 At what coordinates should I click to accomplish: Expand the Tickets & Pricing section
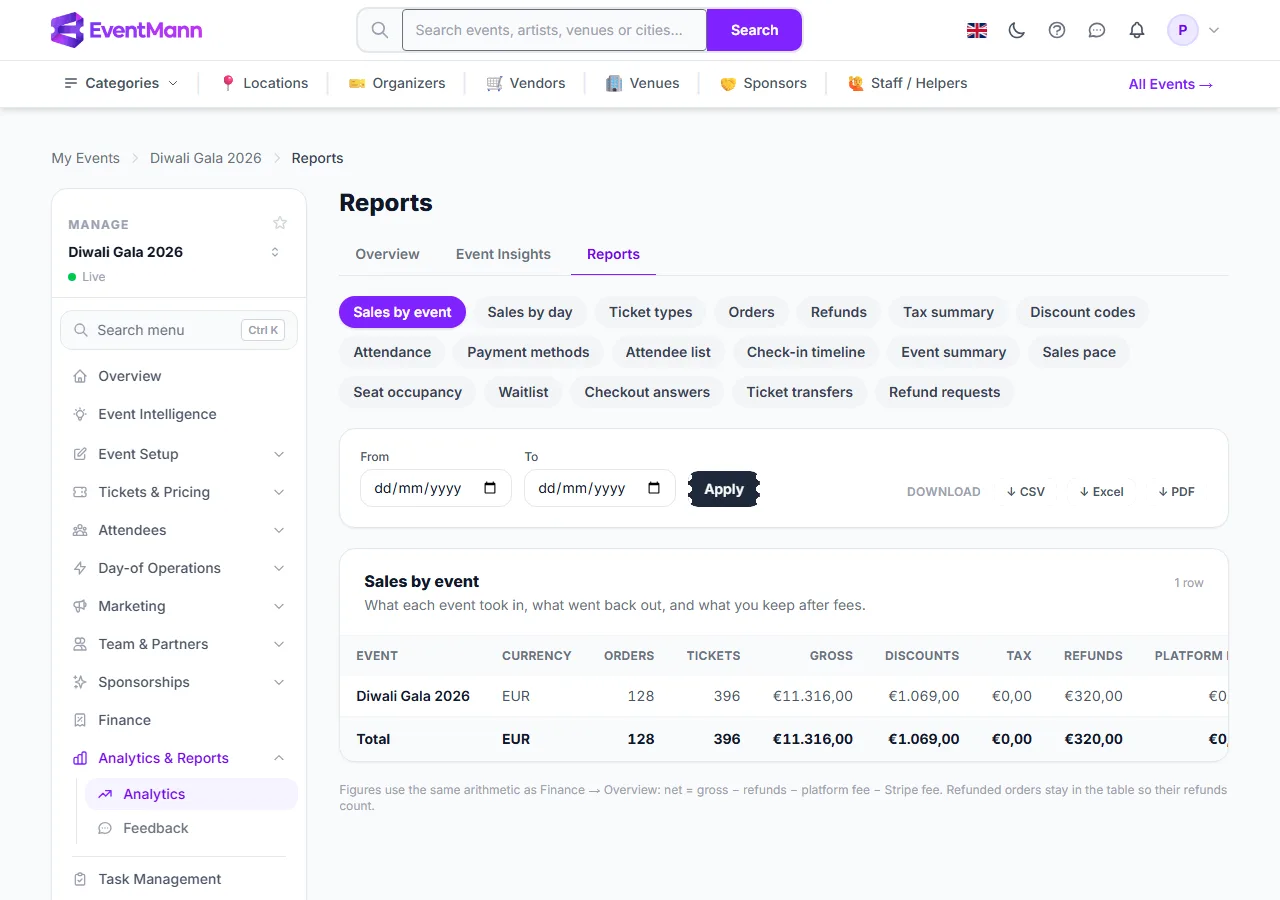coord(179,492)
